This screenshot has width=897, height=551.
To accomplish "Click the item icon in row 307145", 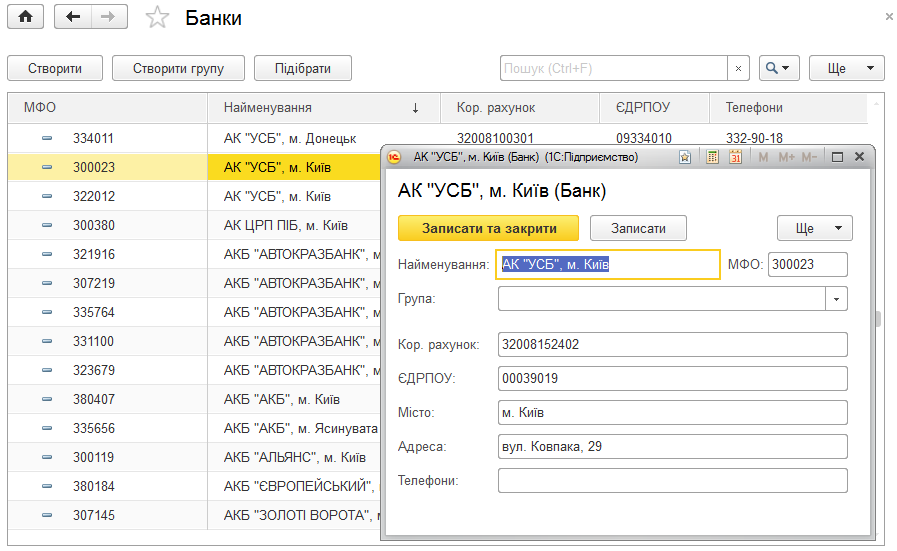I will (47, 516).
